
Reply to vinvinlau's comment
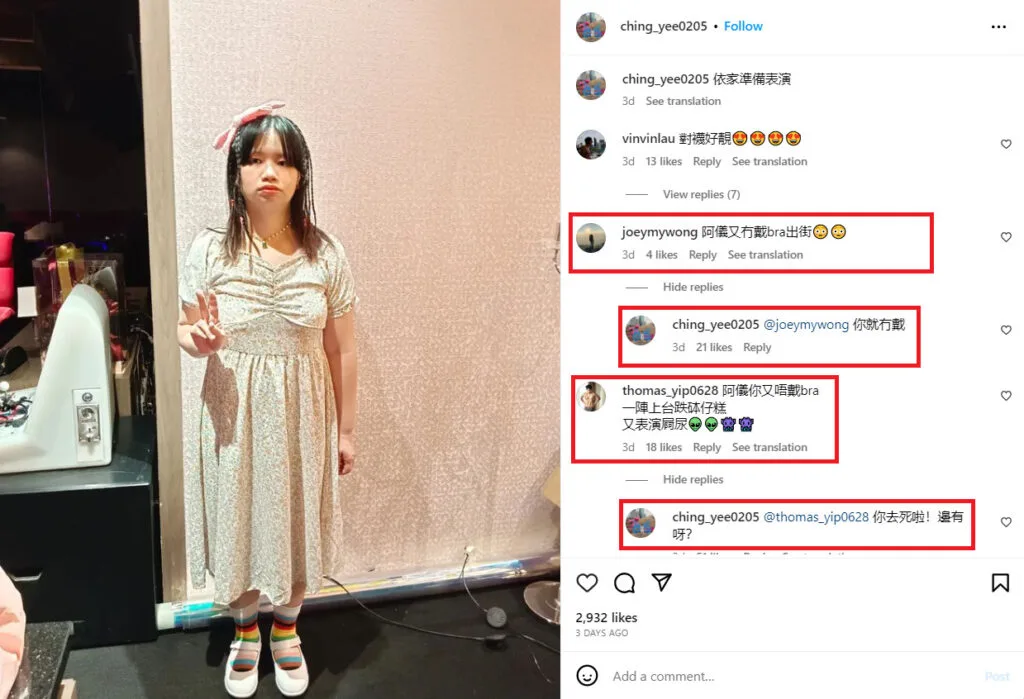click(707, 161)
